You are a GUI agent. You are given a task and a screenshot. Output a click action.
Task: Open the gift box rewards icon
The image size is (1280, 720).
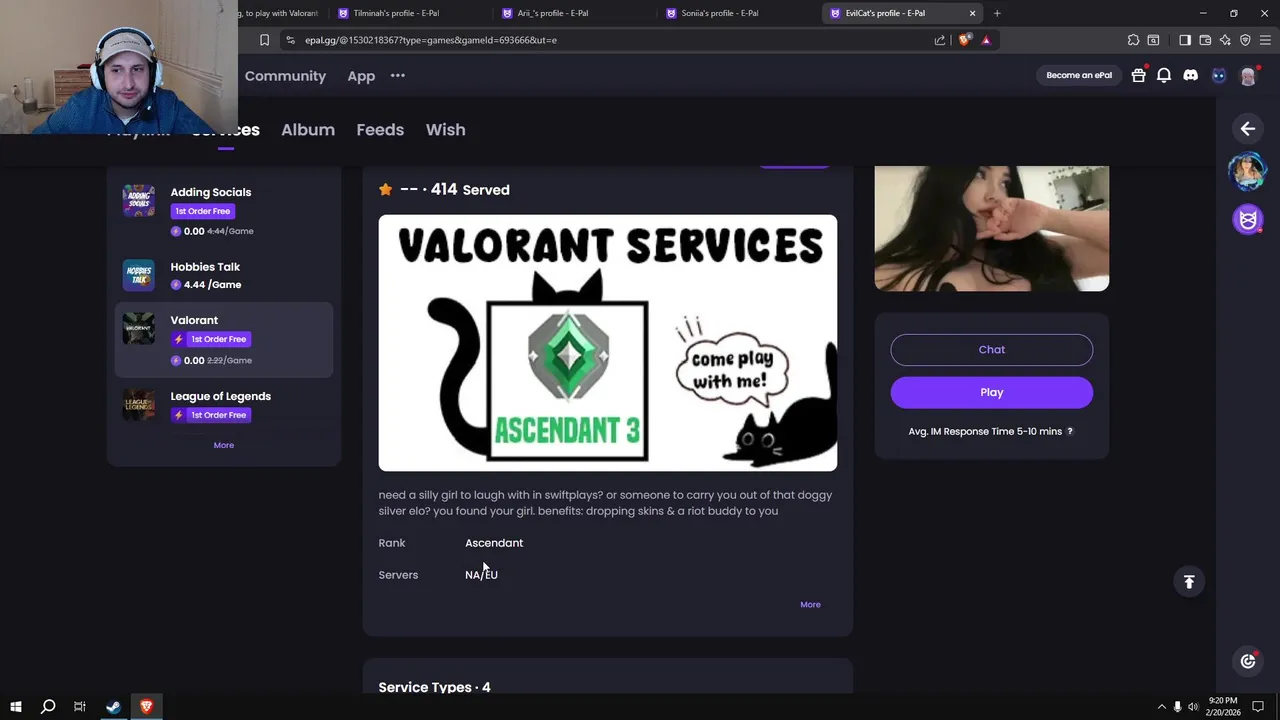(x=1138, y=75)
